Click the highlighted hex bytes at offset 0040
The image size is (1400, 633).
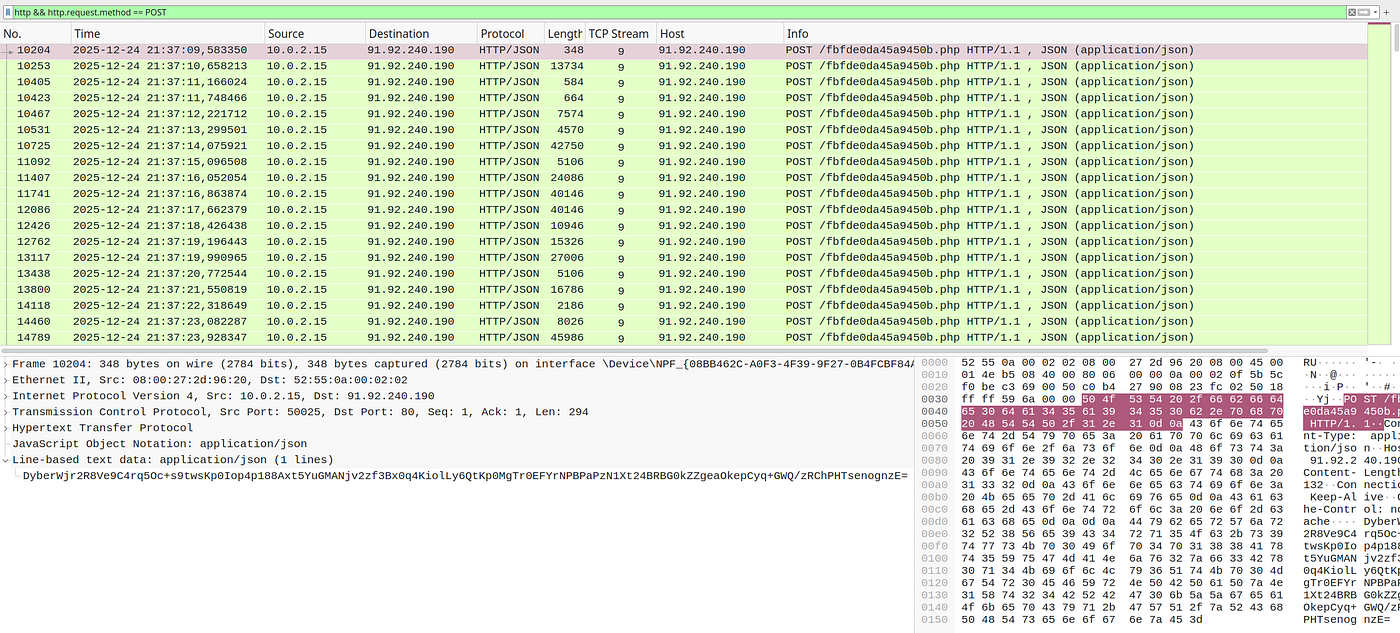coord(1124,411)
